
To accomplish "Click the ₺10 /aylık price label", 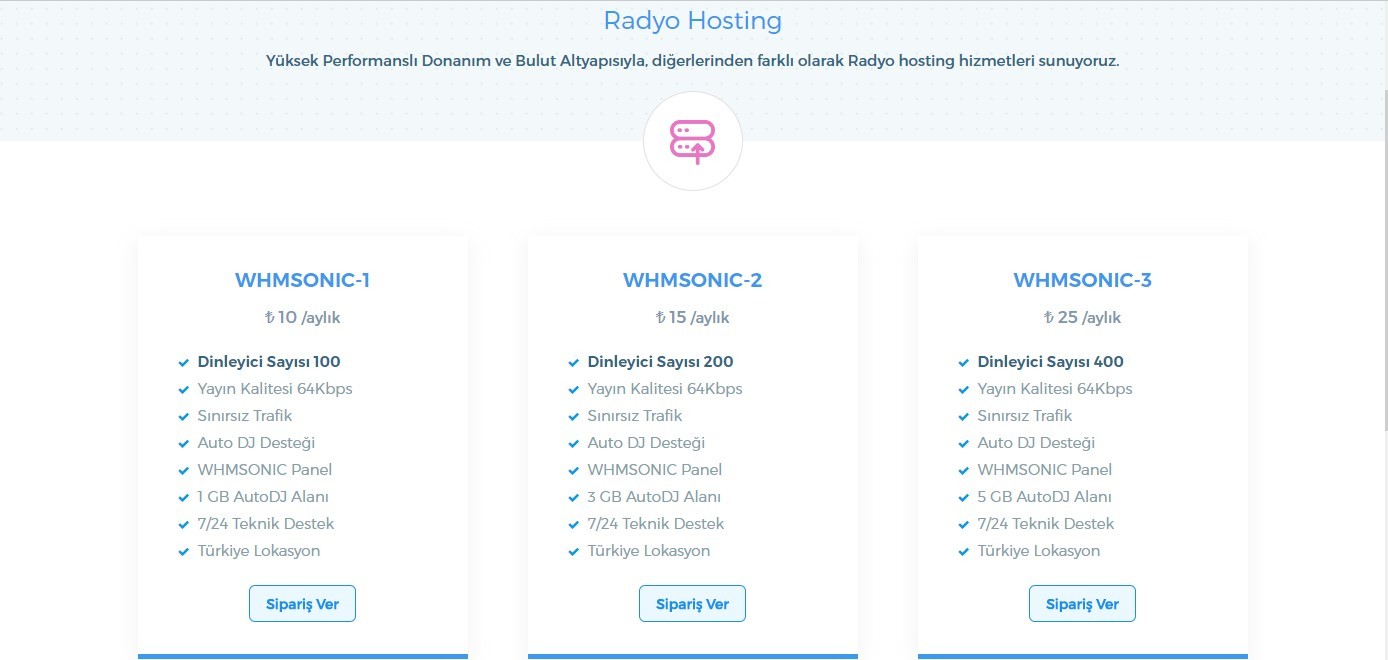I will click(x=302, y=318).
